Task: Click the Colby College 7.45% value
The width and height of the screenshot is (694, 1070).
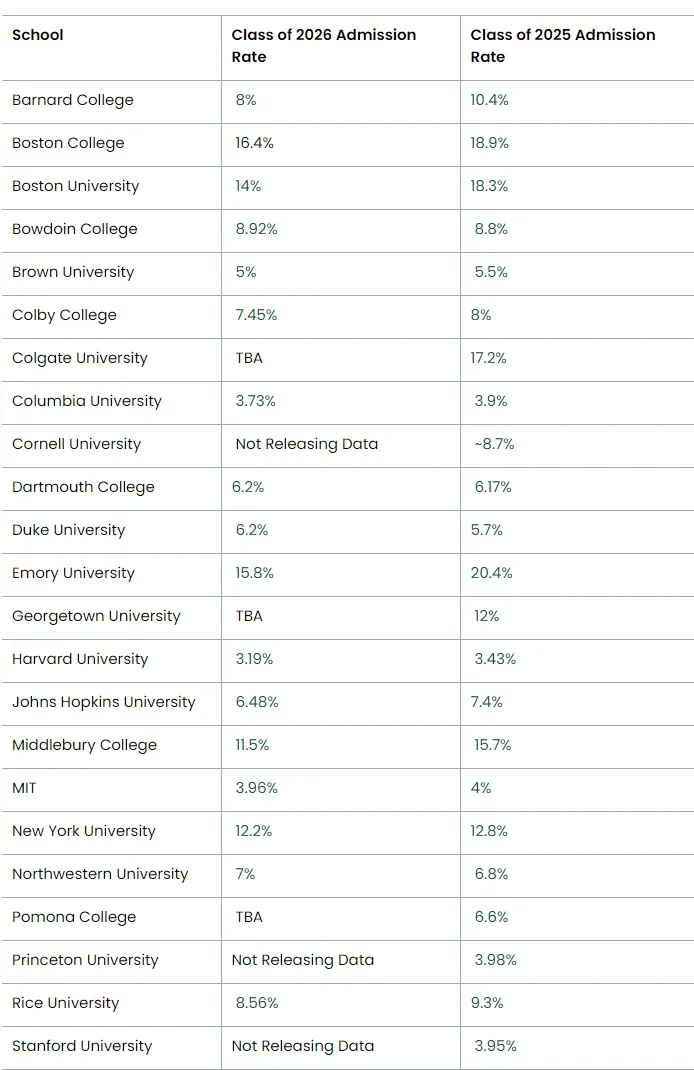Action: [256, 315]
